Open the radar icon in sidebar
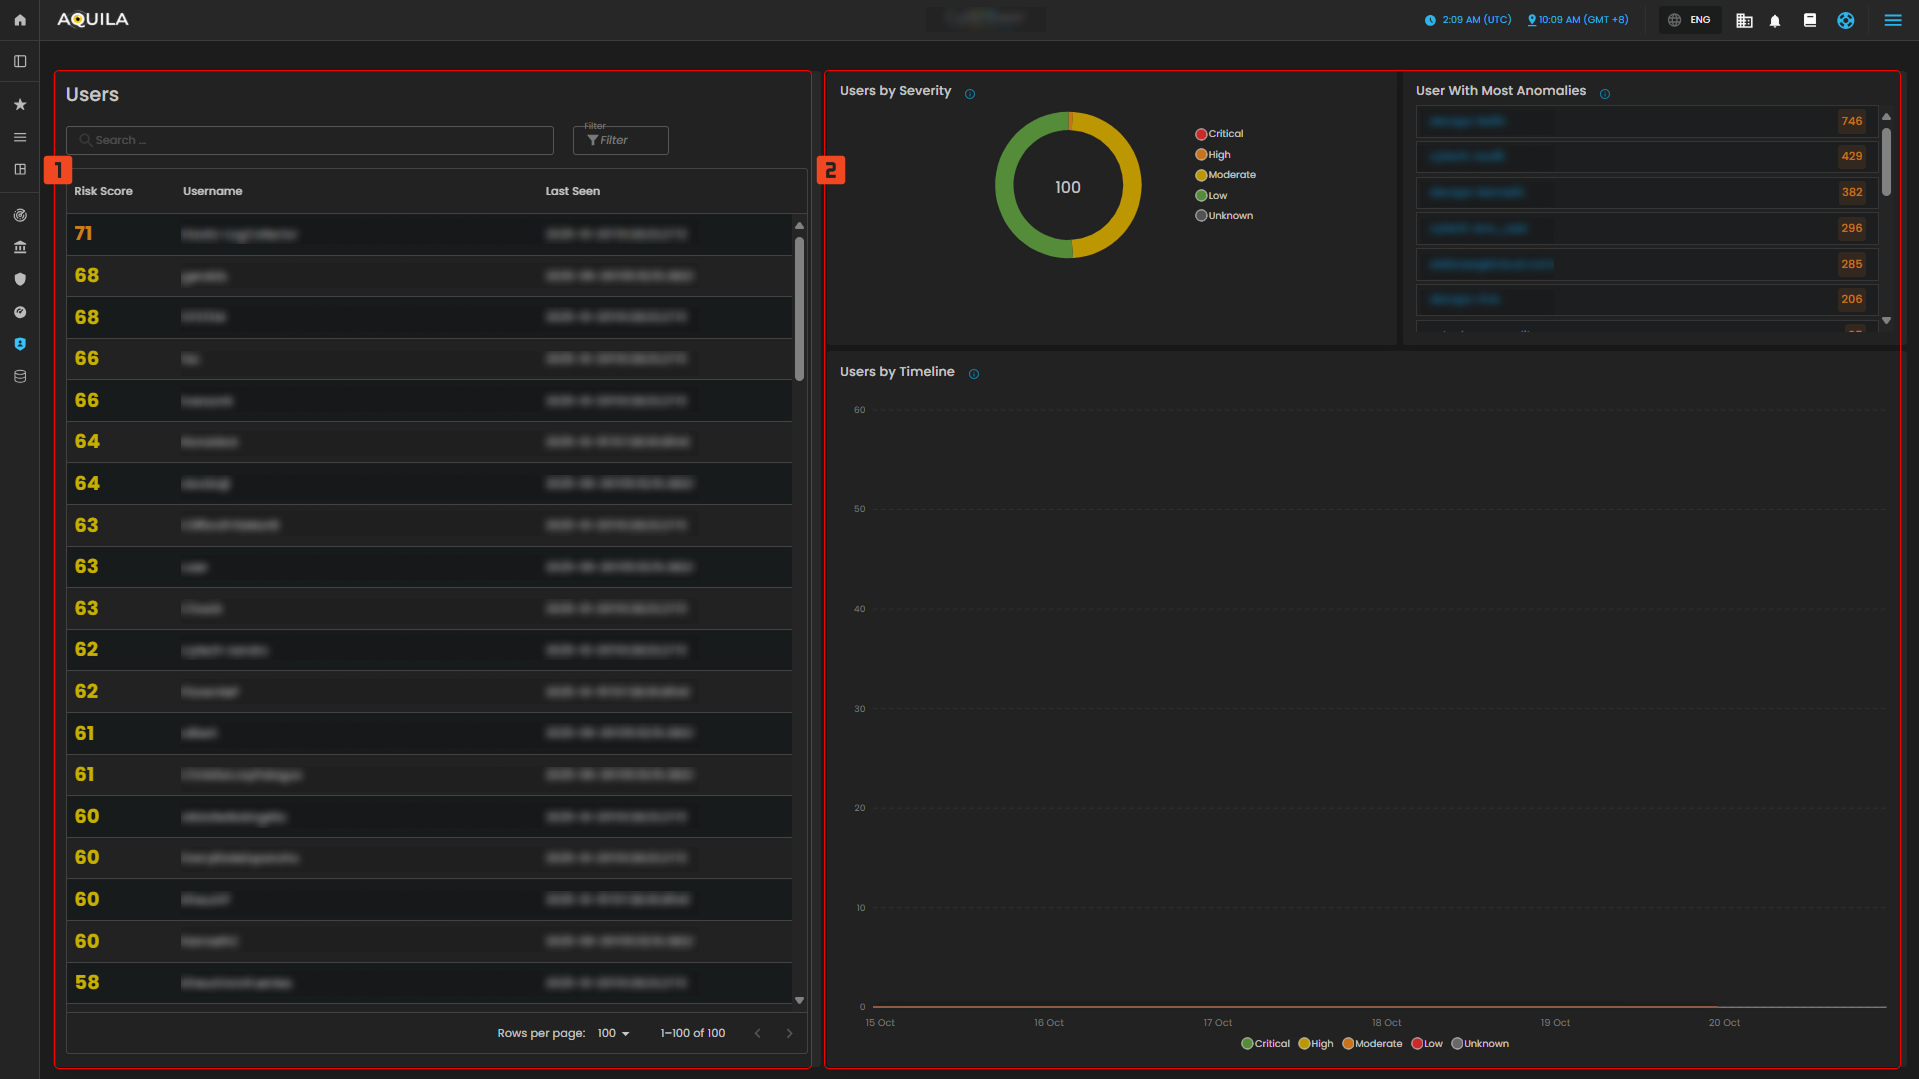This screenshot has height=1079, width=1919. (20, 215)
